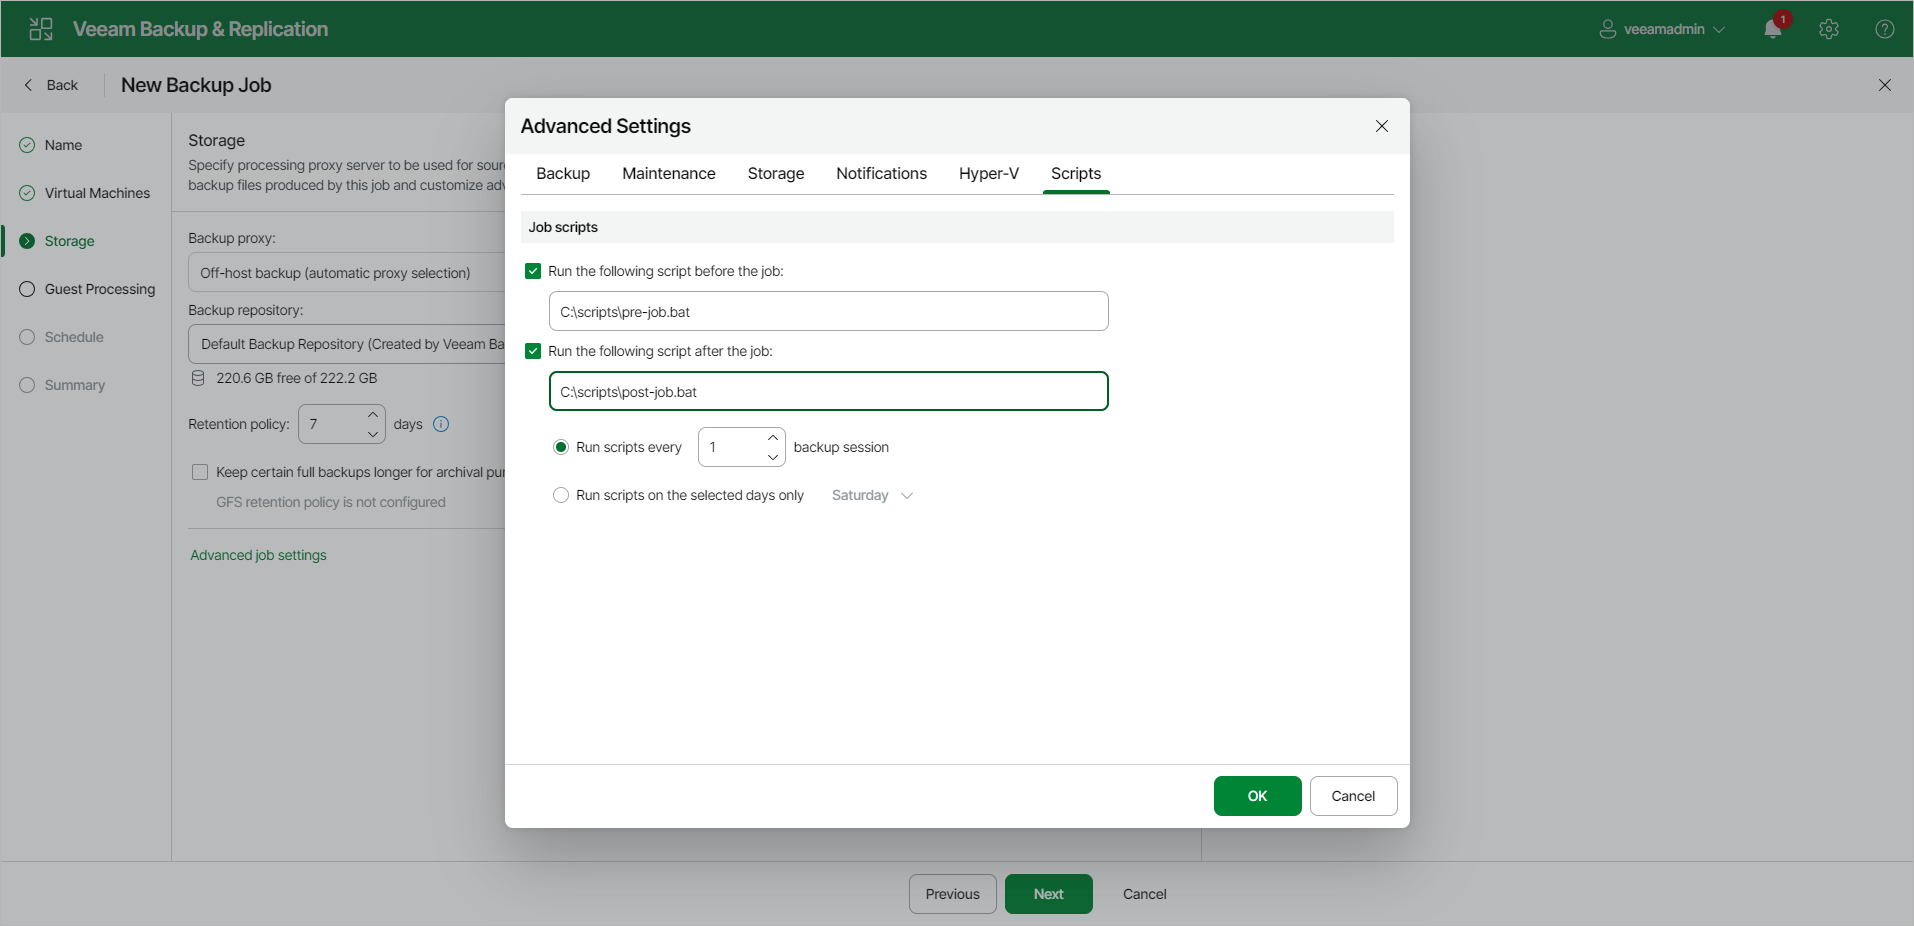Click the pre-job script path field
The width and height of the screenshot is (1914, 926).
pos(828,311)
